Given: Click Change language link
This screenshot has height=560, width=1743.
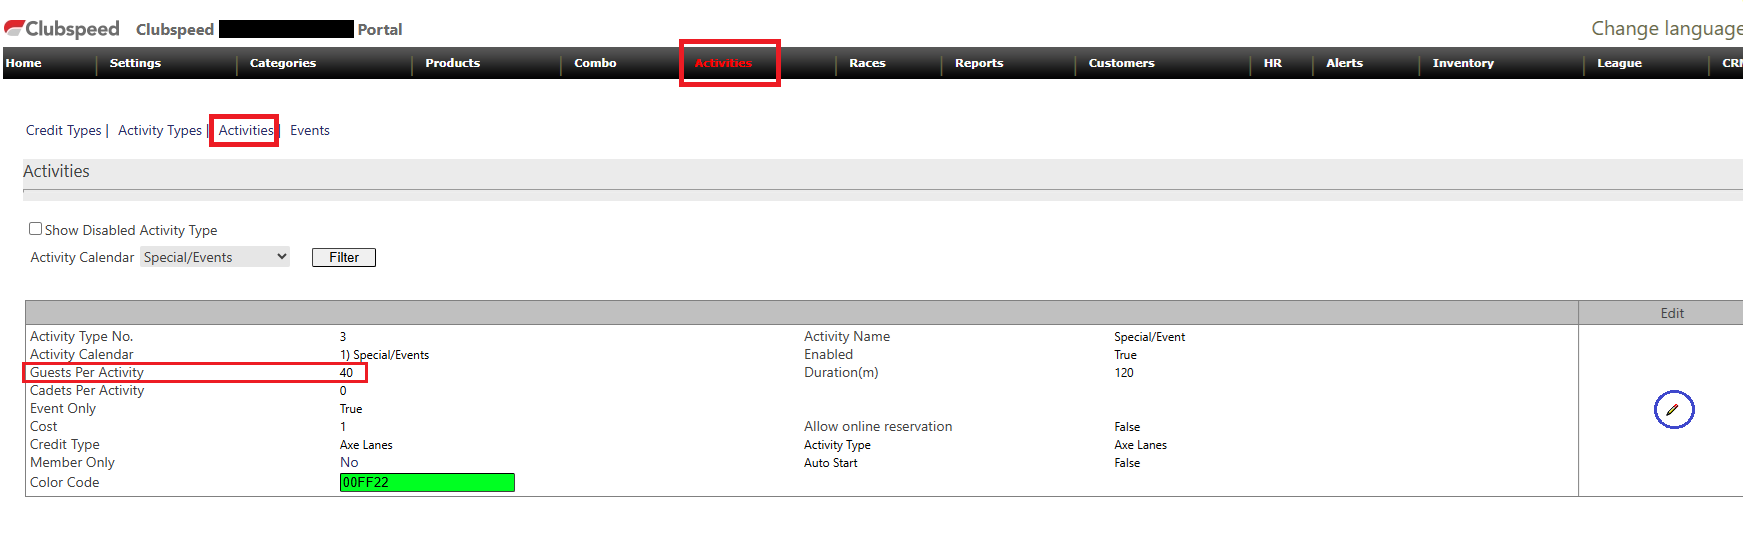Looking at the screenshot, I should [1665, 29].
